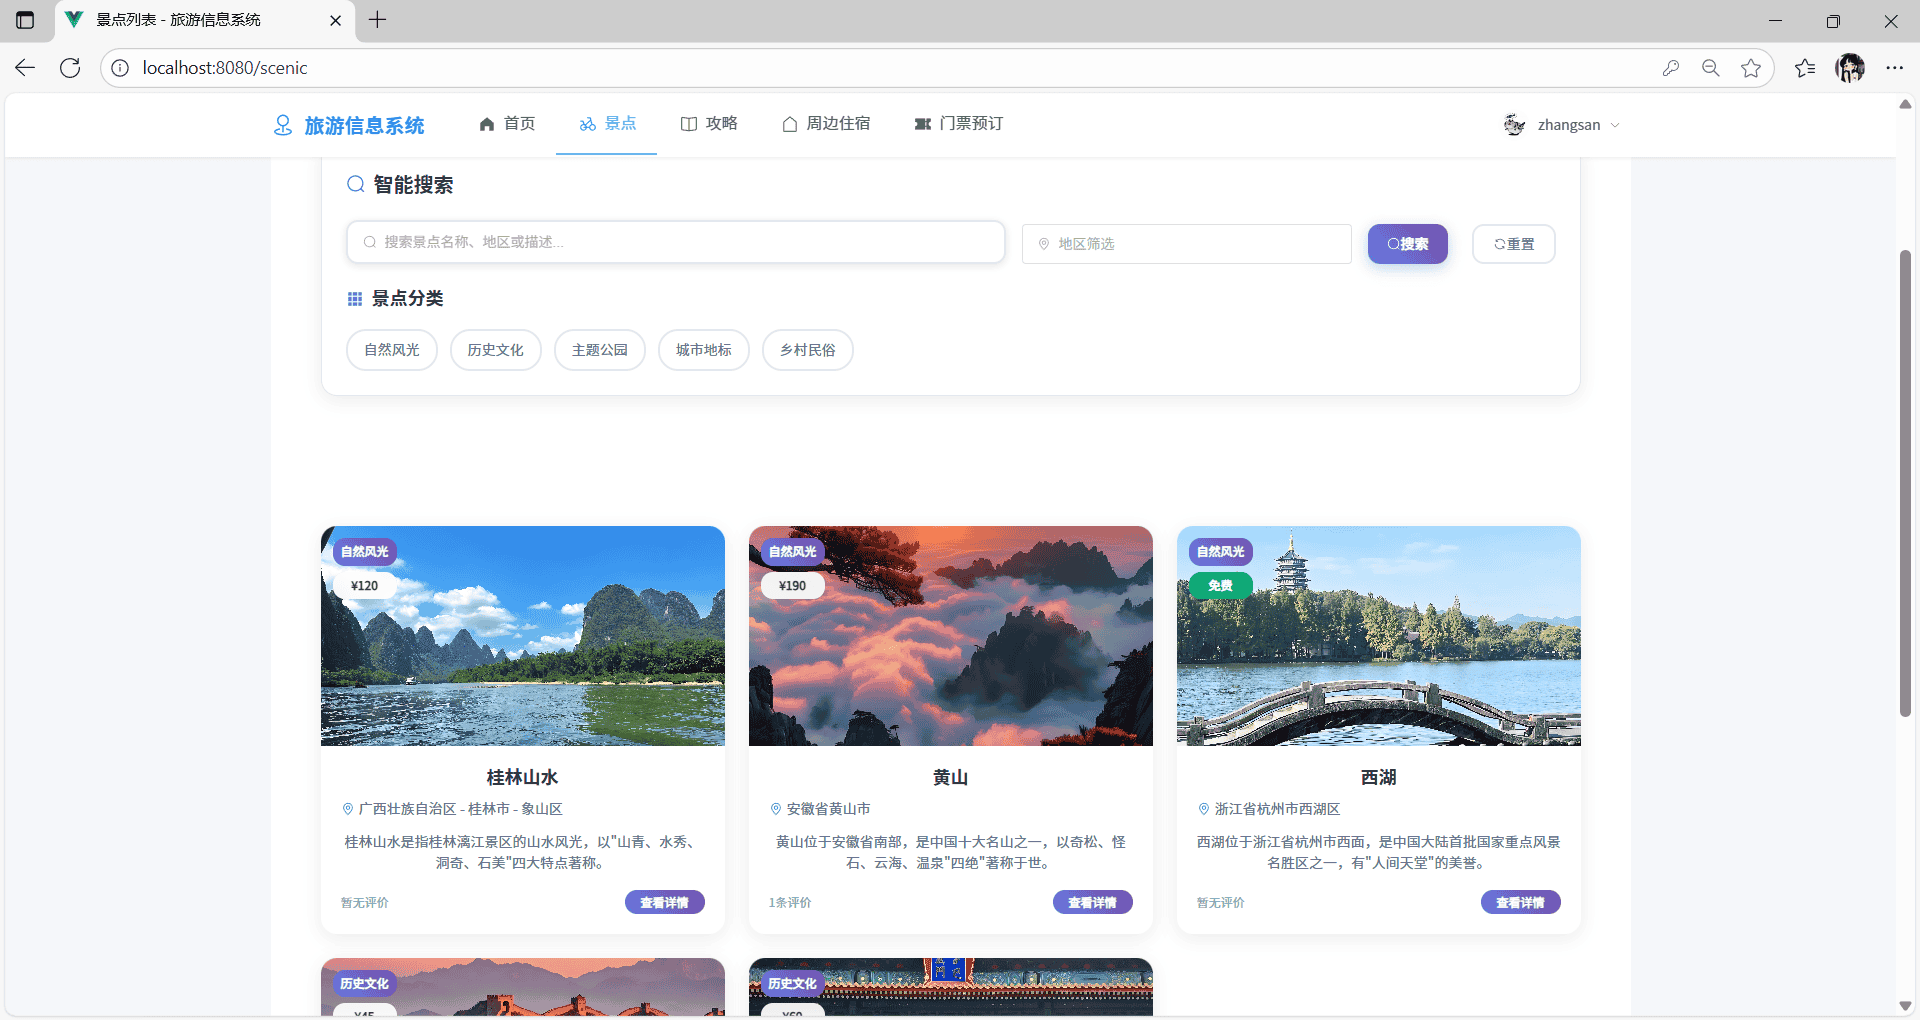1920x1020 pixels.
Task: Click the bicycle icon beside 景点
Action: click(x=588, y=124)
